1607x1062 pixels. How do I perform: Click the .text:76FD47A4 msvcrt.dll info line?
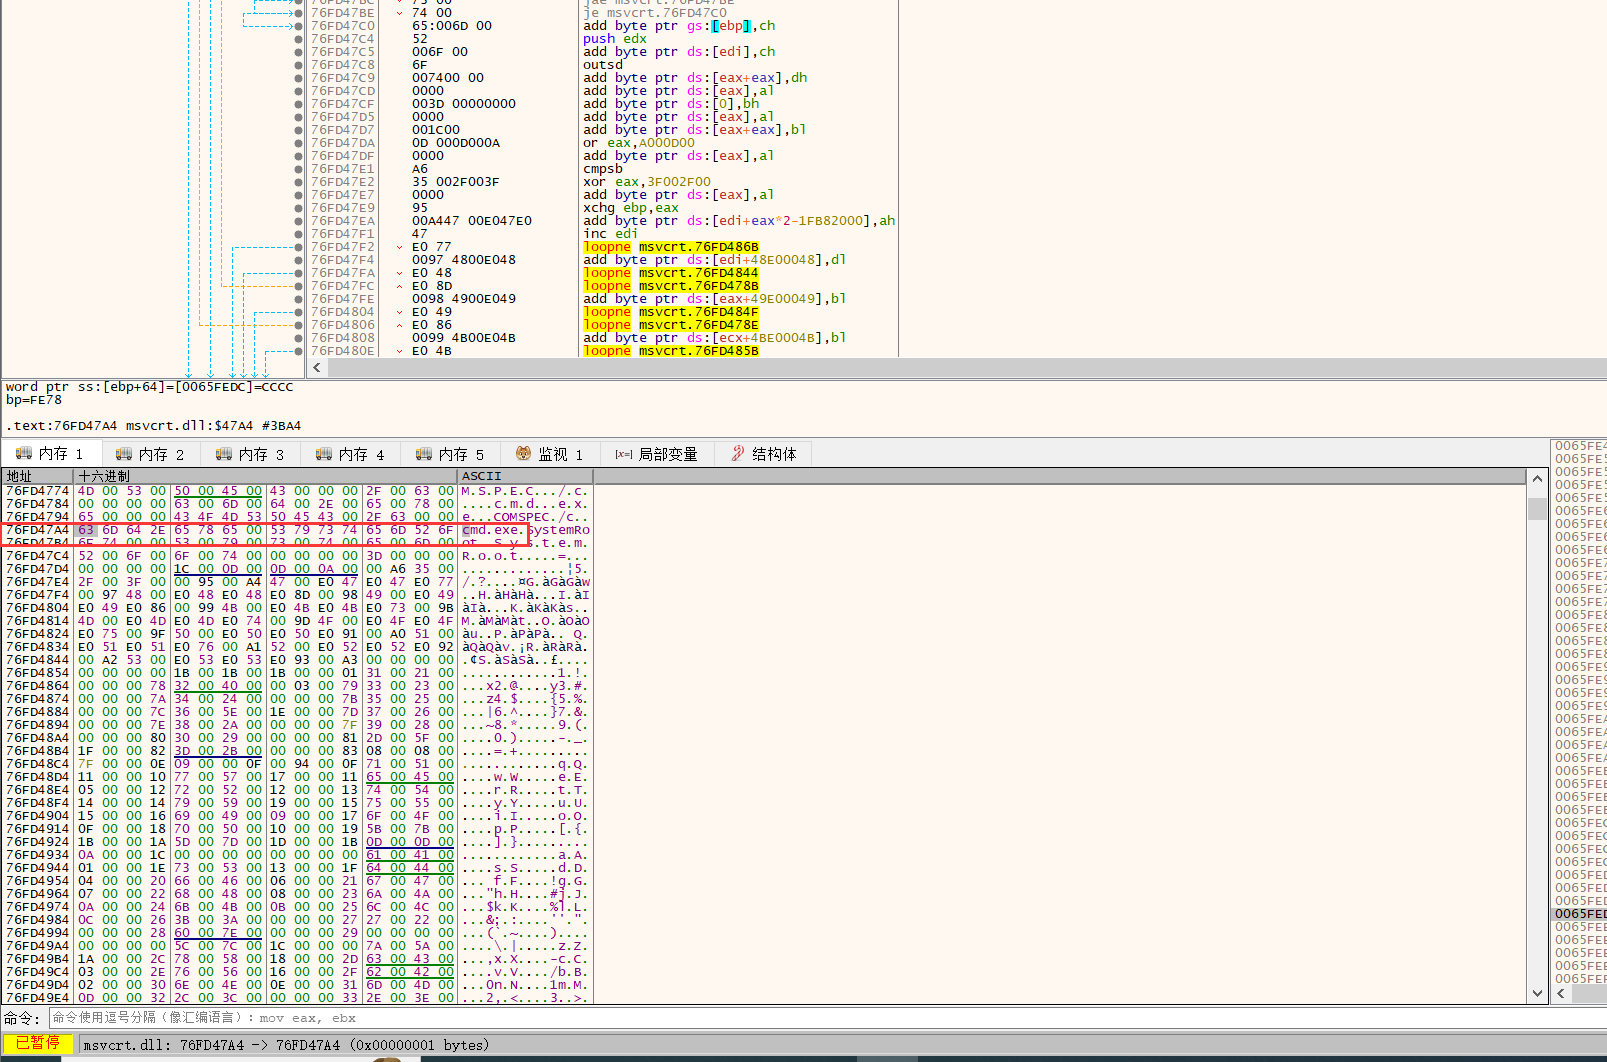pos(153,426)
